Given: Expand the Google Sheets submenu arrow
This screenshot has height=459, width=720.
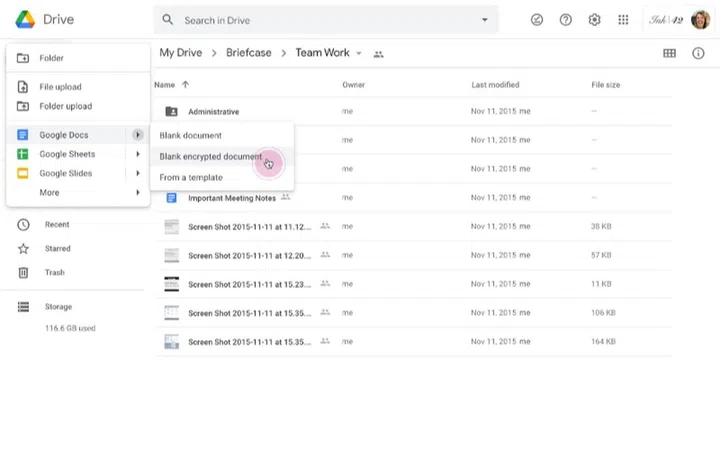Looking at the screenshot, I should [138, 154].
